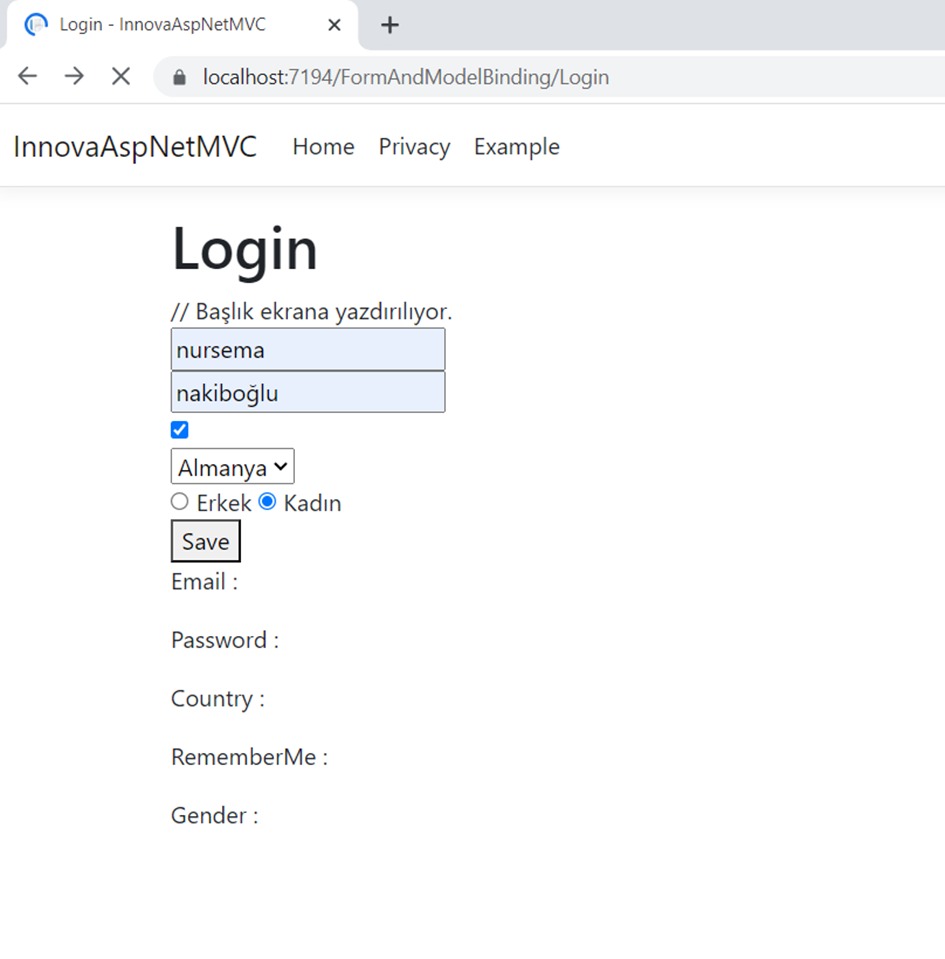
Task: Stop page loading with the X button
Action: tap(121, 76)
